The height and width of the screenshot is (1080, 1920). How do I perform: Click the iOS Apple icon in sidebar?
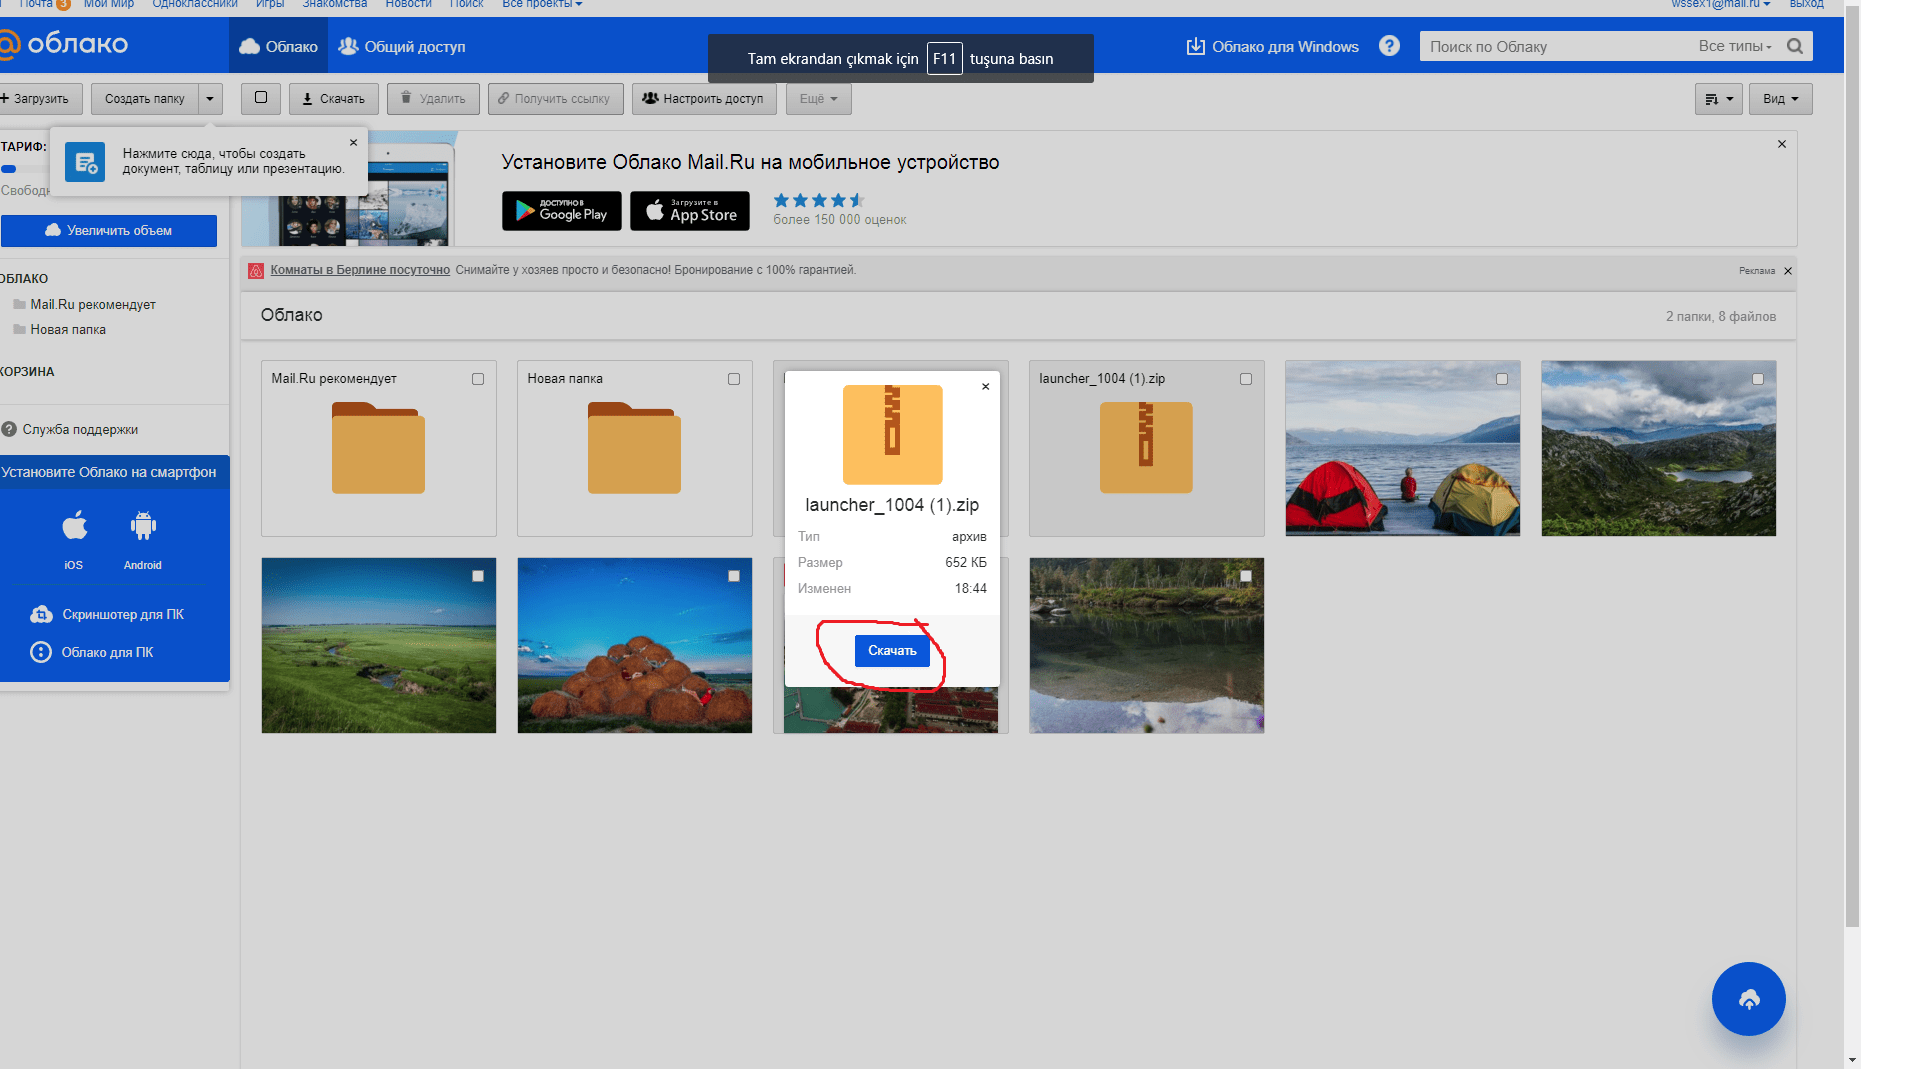[74, 526]
